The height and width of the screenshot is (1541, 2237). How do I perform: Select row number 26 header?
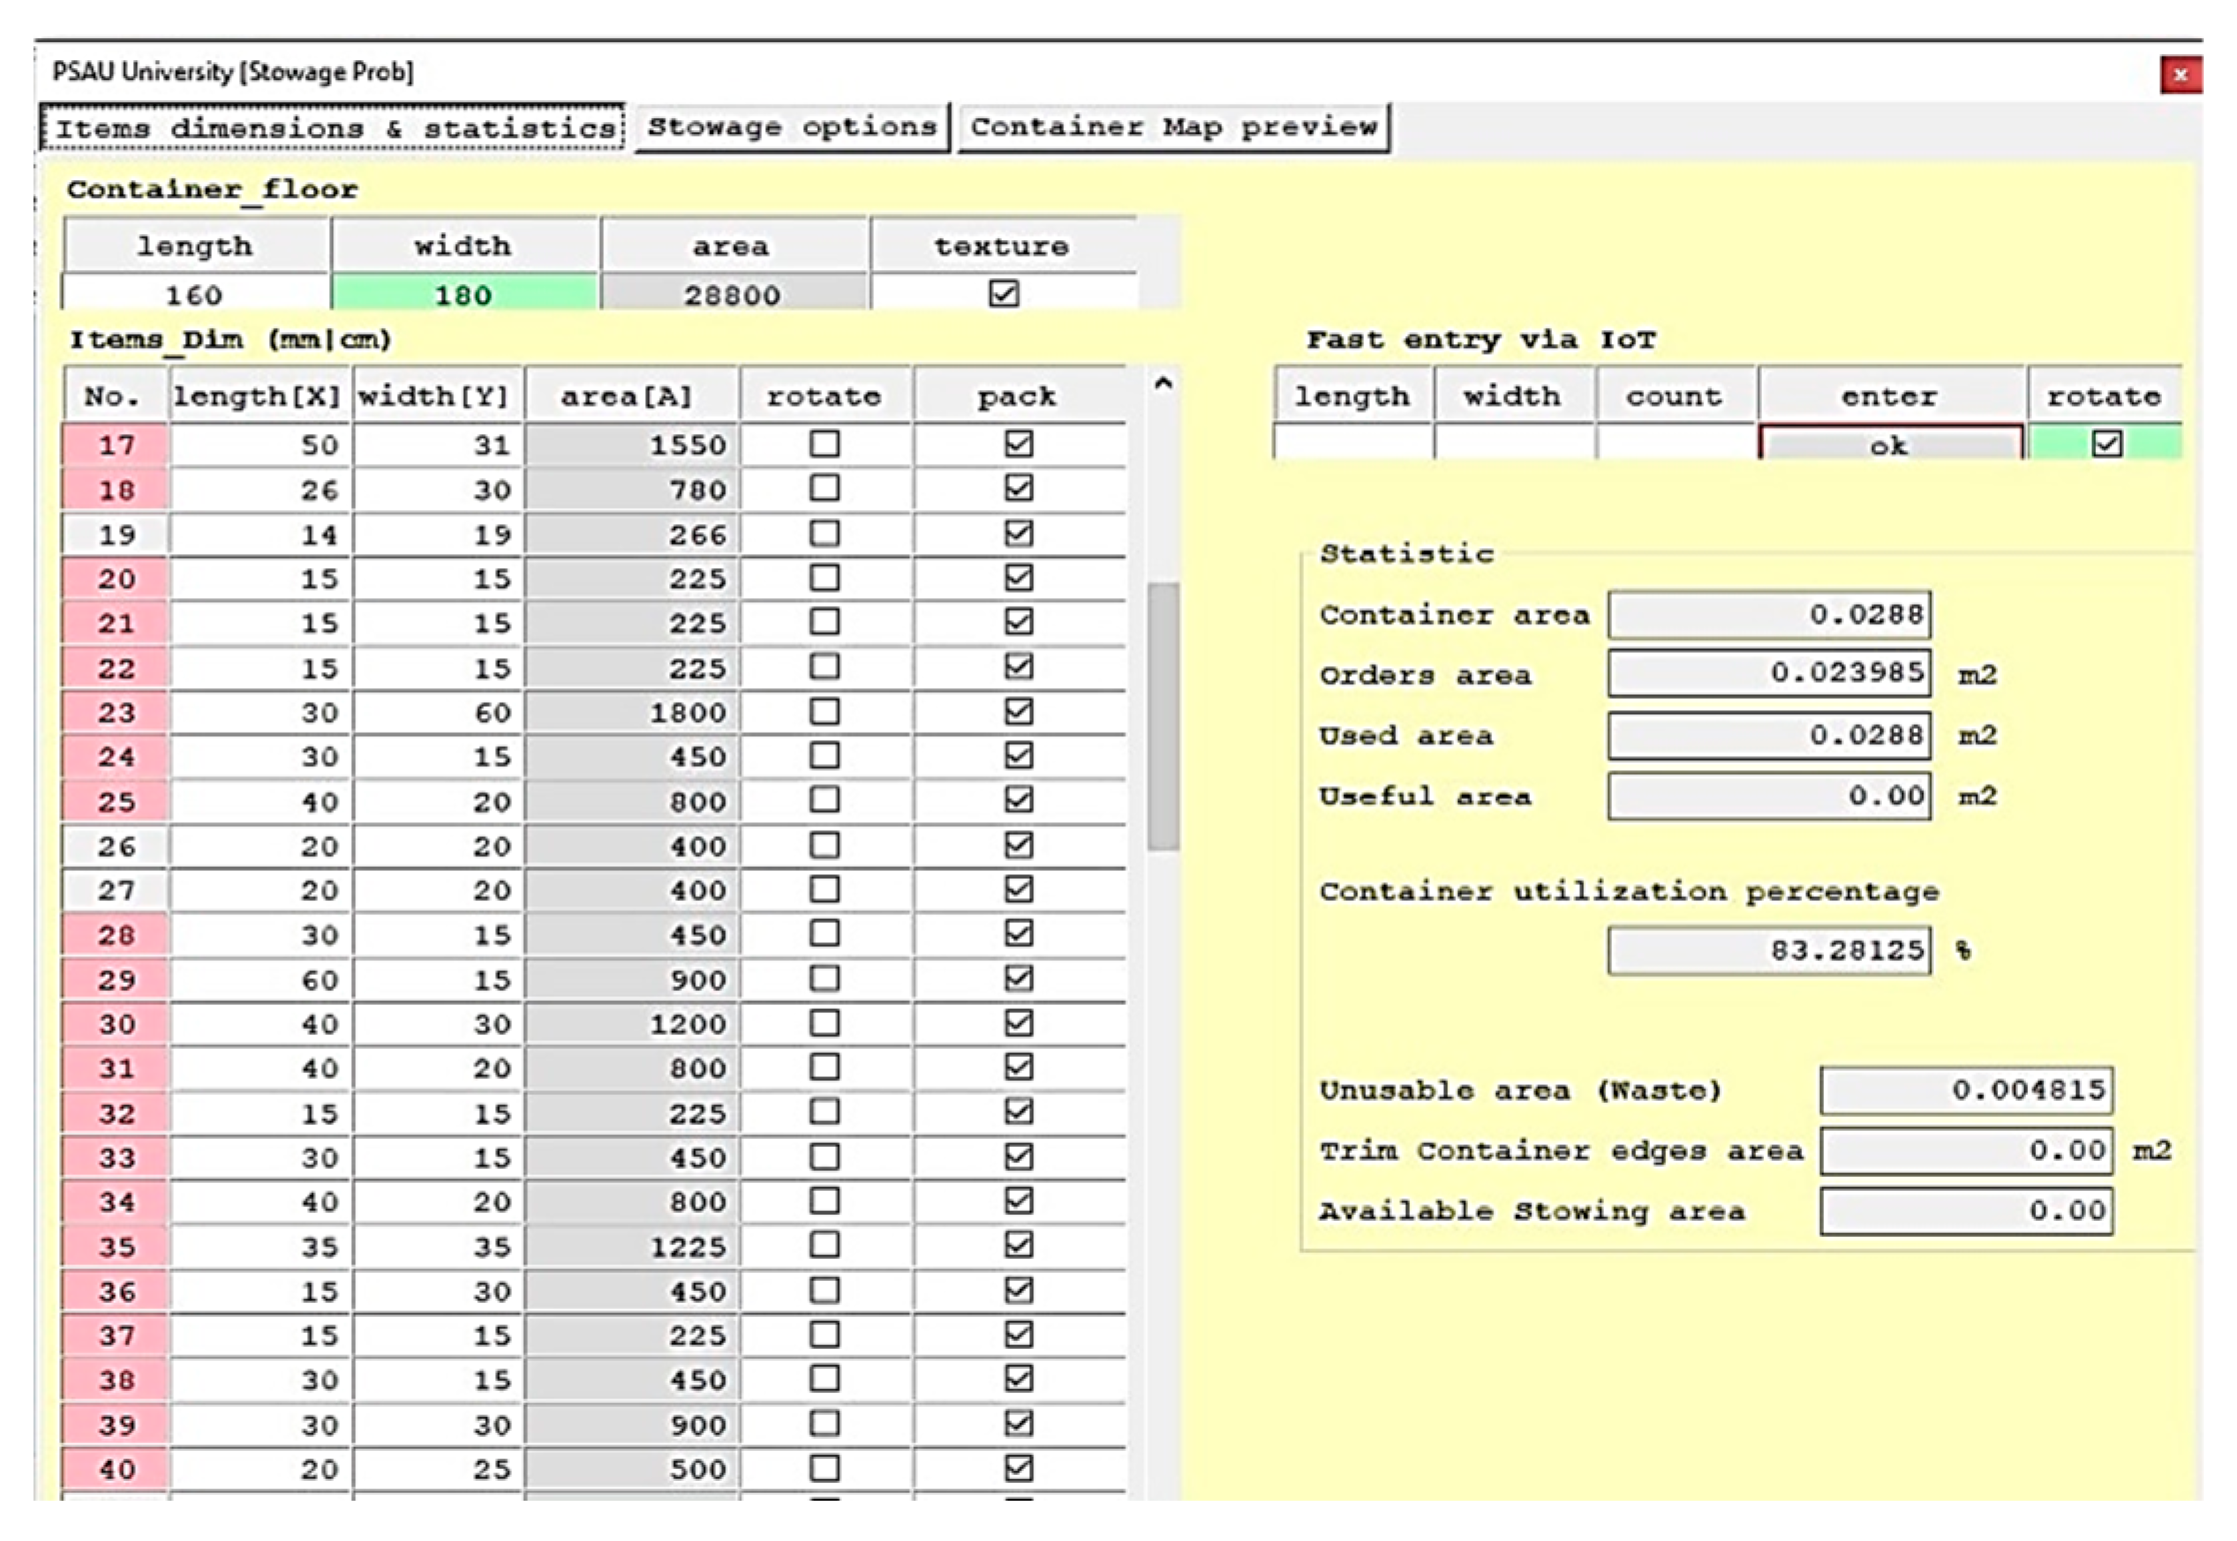click(116, 846)
